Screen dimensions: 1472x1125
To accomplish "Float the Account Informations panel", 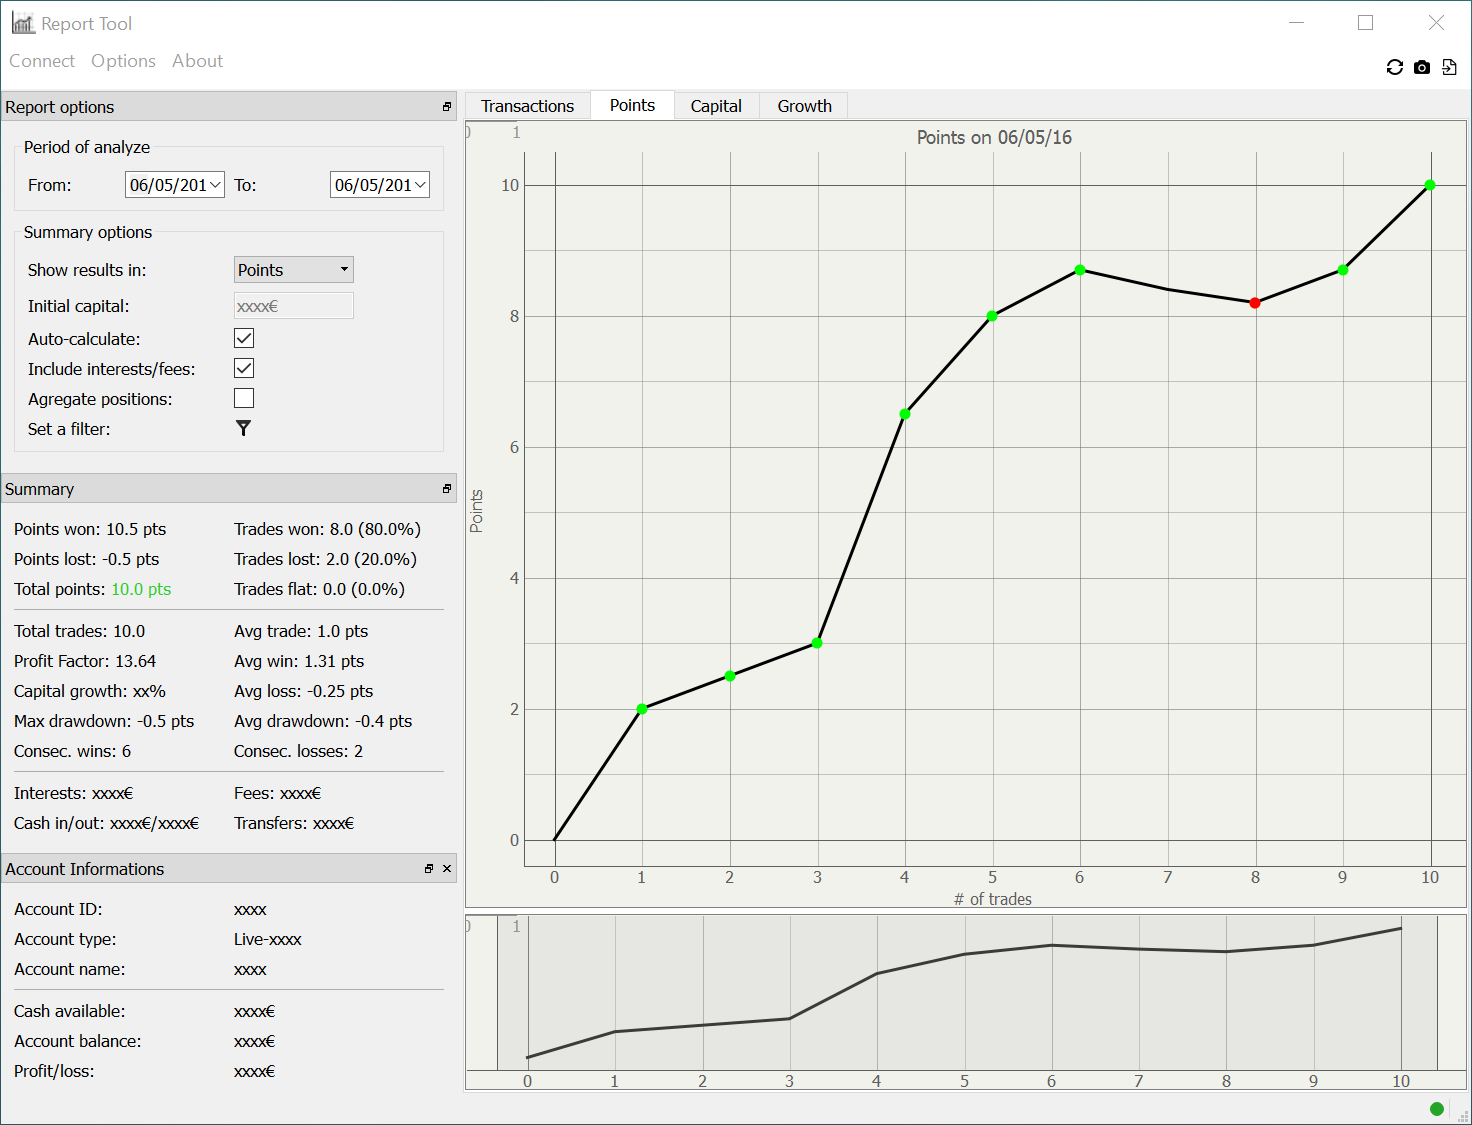I will 429,868.
